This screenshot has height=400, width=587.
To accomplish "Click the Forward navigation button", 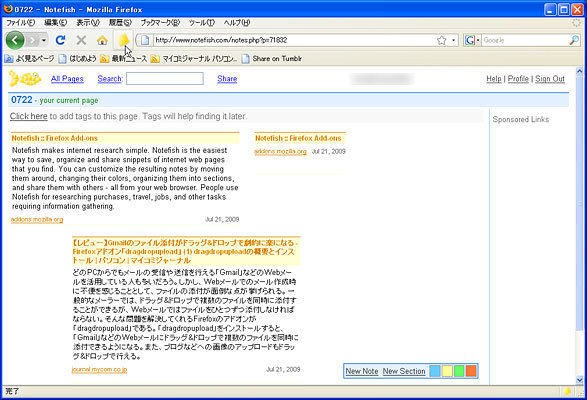I will pyautogui.click(x=33, y=40).
